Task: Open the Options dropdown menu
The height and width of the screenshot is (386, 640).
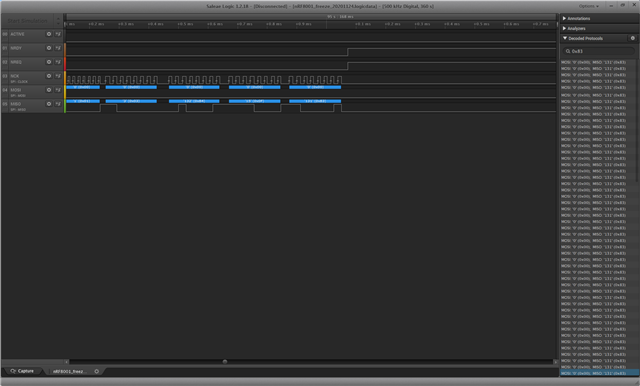Action: pos(589,6)
